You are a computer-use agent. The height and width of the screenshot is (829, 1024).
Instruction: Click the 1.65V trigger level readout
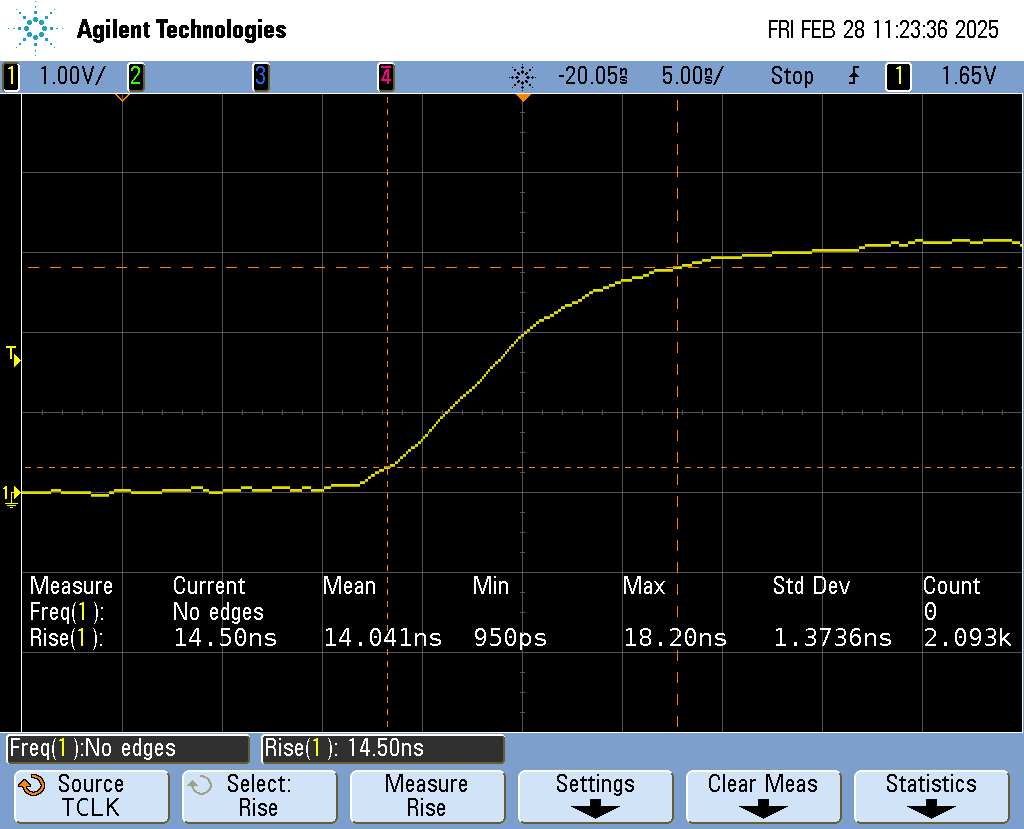969,76
